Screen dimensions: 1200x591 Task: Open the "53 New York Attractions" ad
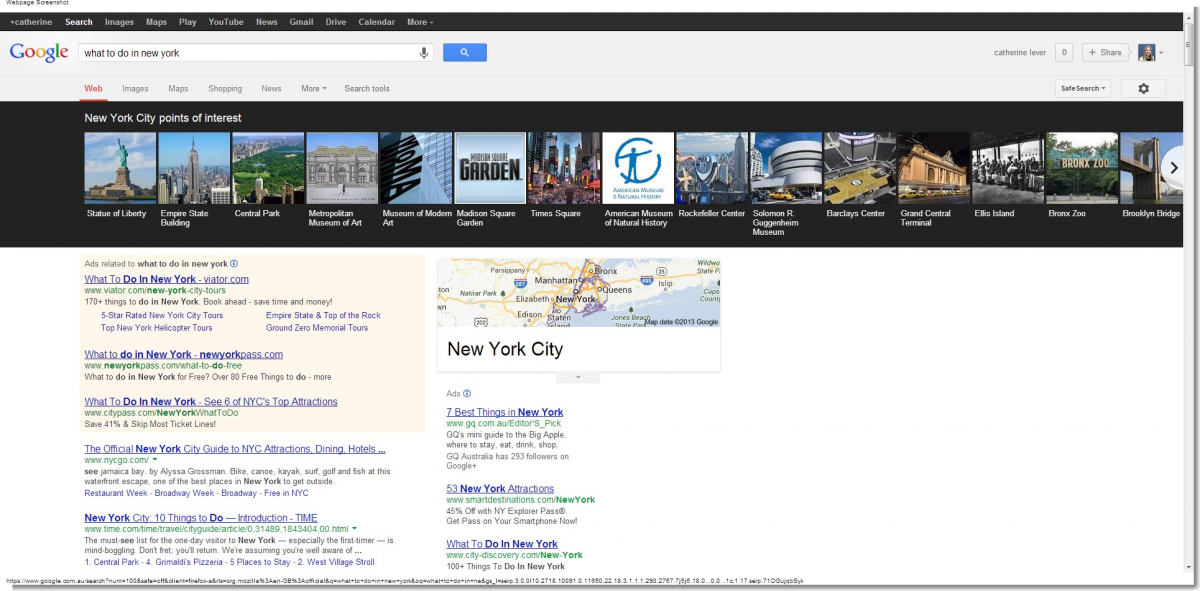click(x=500, y=489)
